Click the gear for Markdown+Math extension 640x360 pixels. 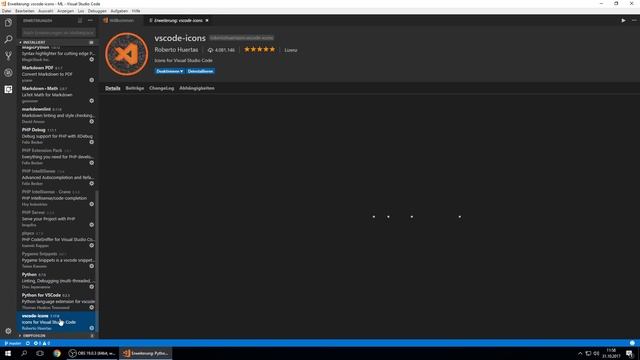(x=92, y=101)
